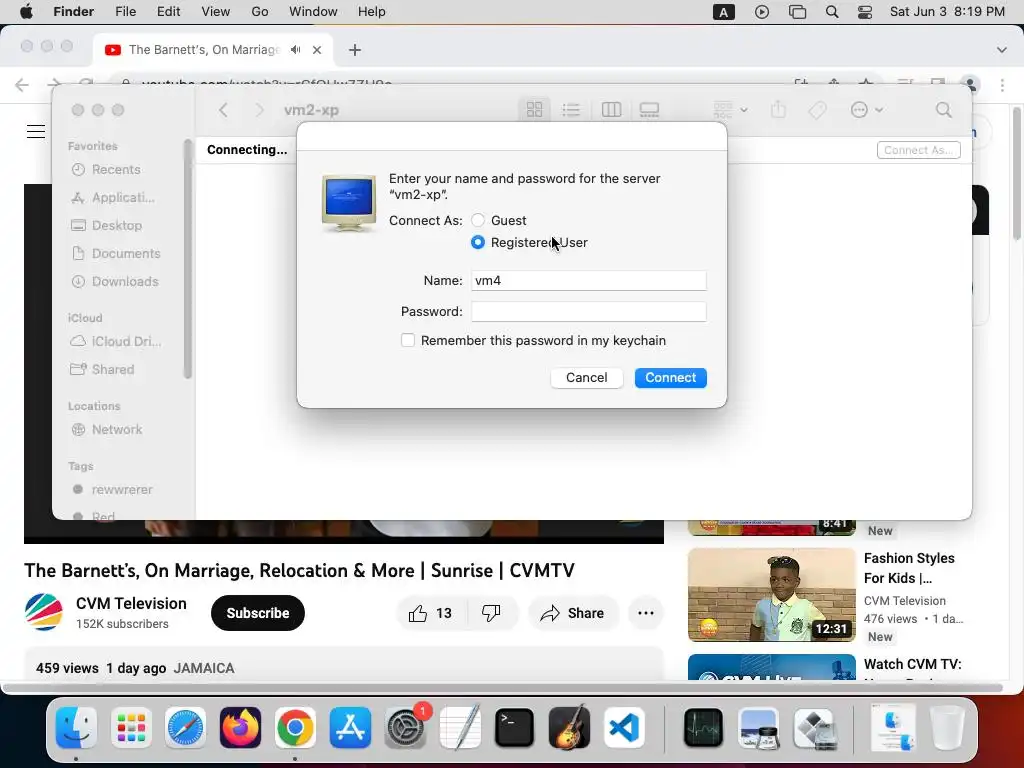Open the YouTube hamburger guide menu
1024x768 pixels.
tap(36, 131)
